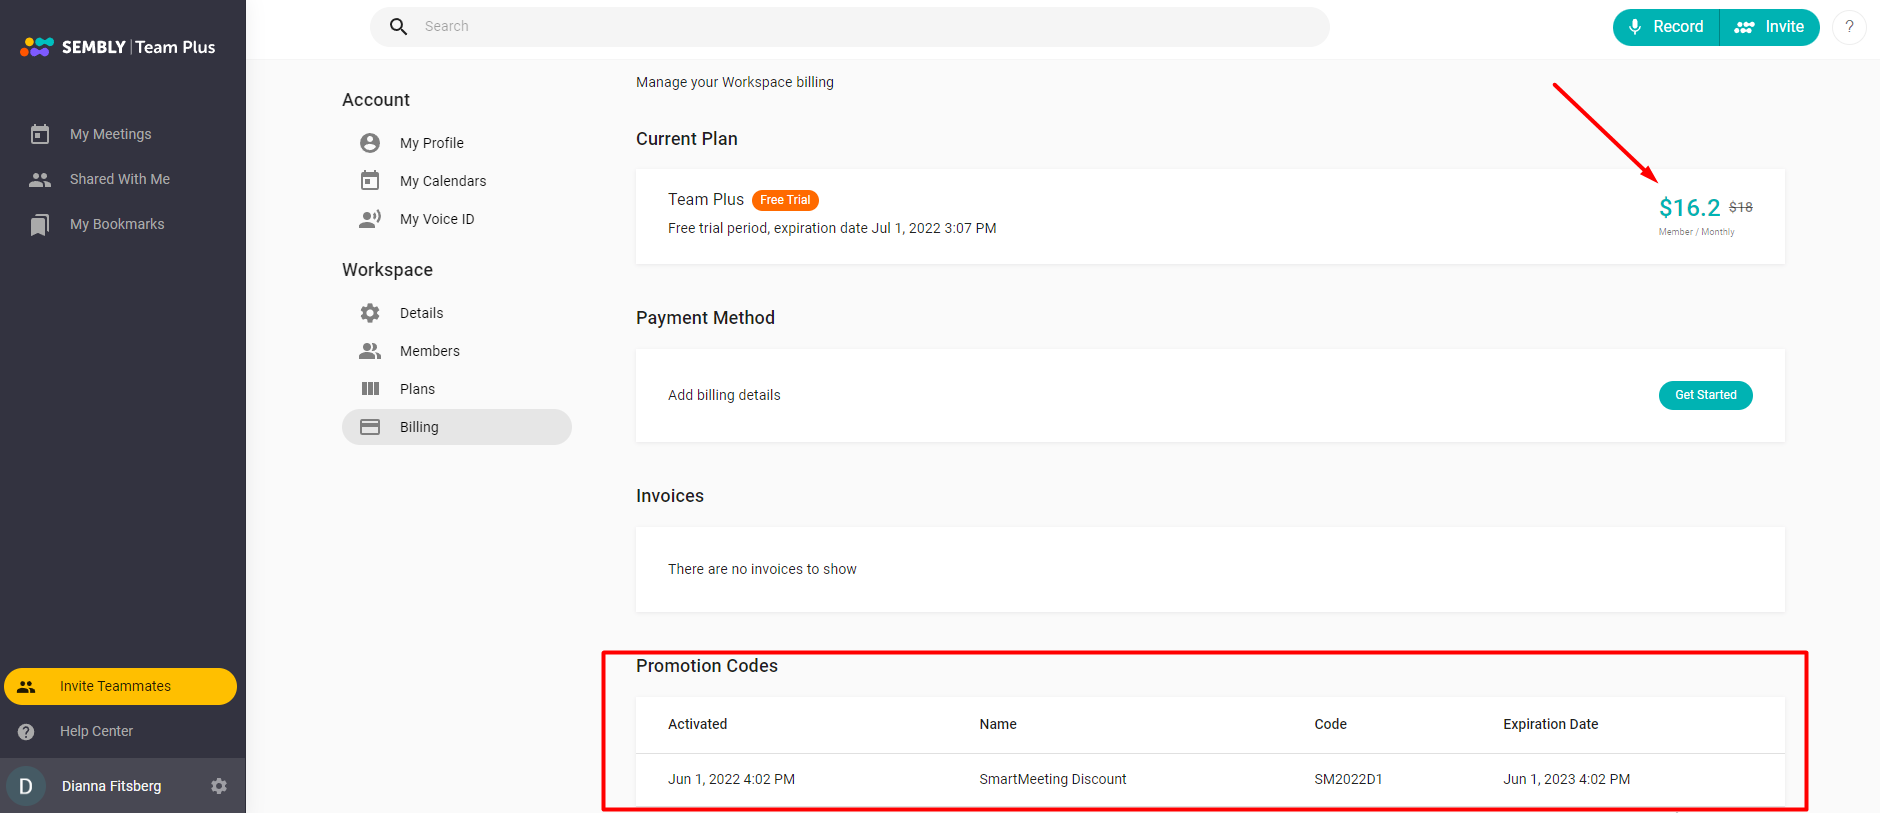Click the Help Center question icon
Image resolution: width=1880 pixels, height=813 pixels.
(27, 732)
